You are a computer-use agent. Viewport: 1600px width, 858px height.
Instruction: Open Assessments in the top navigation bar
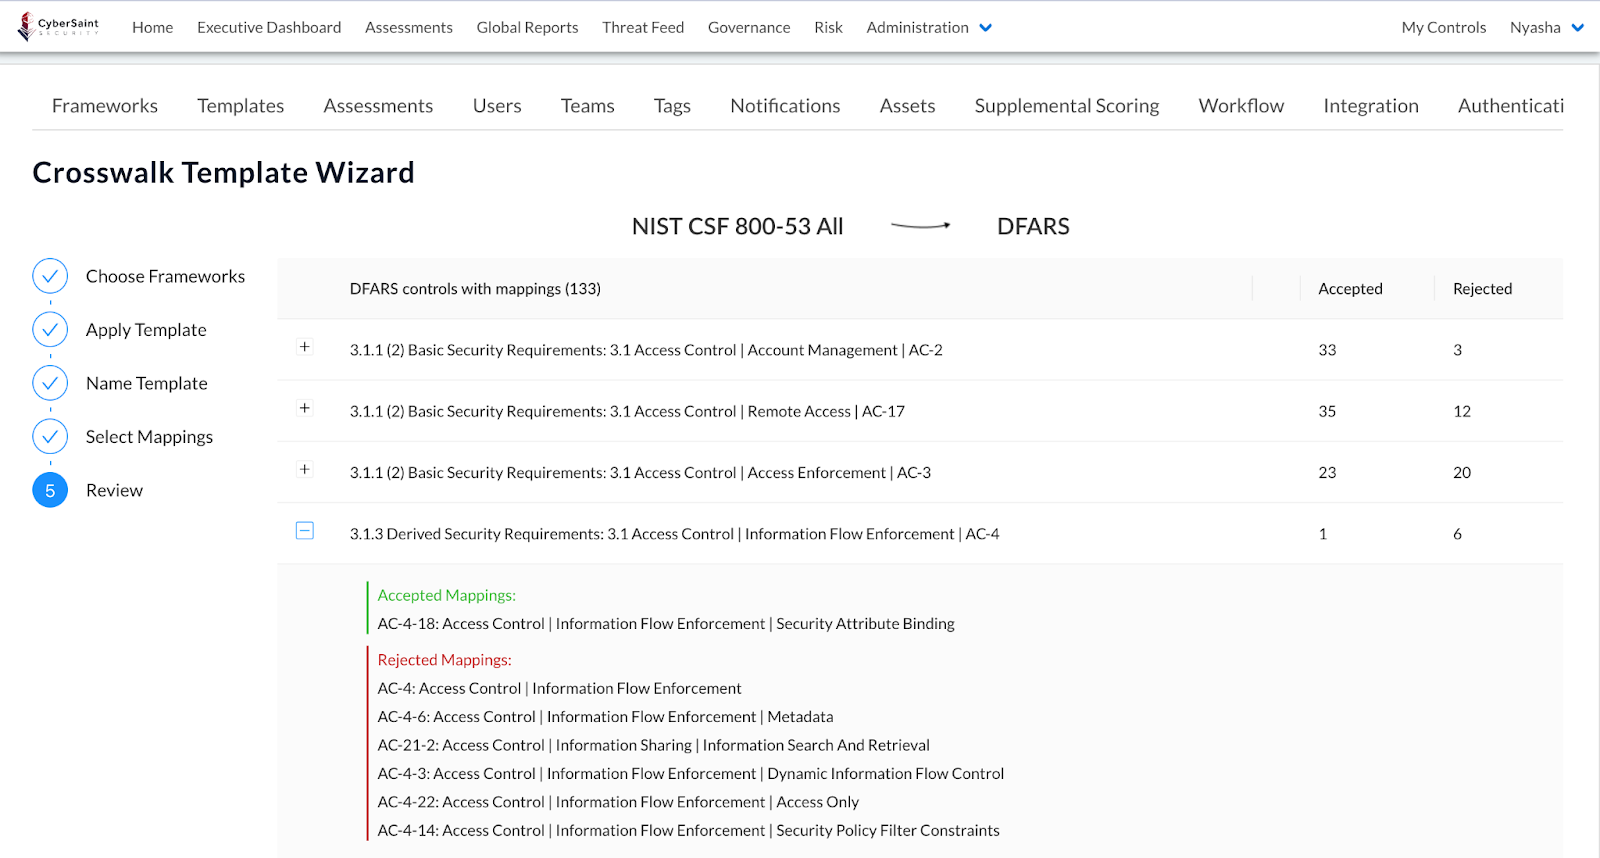pyautogui.click(x=409, y=27)
